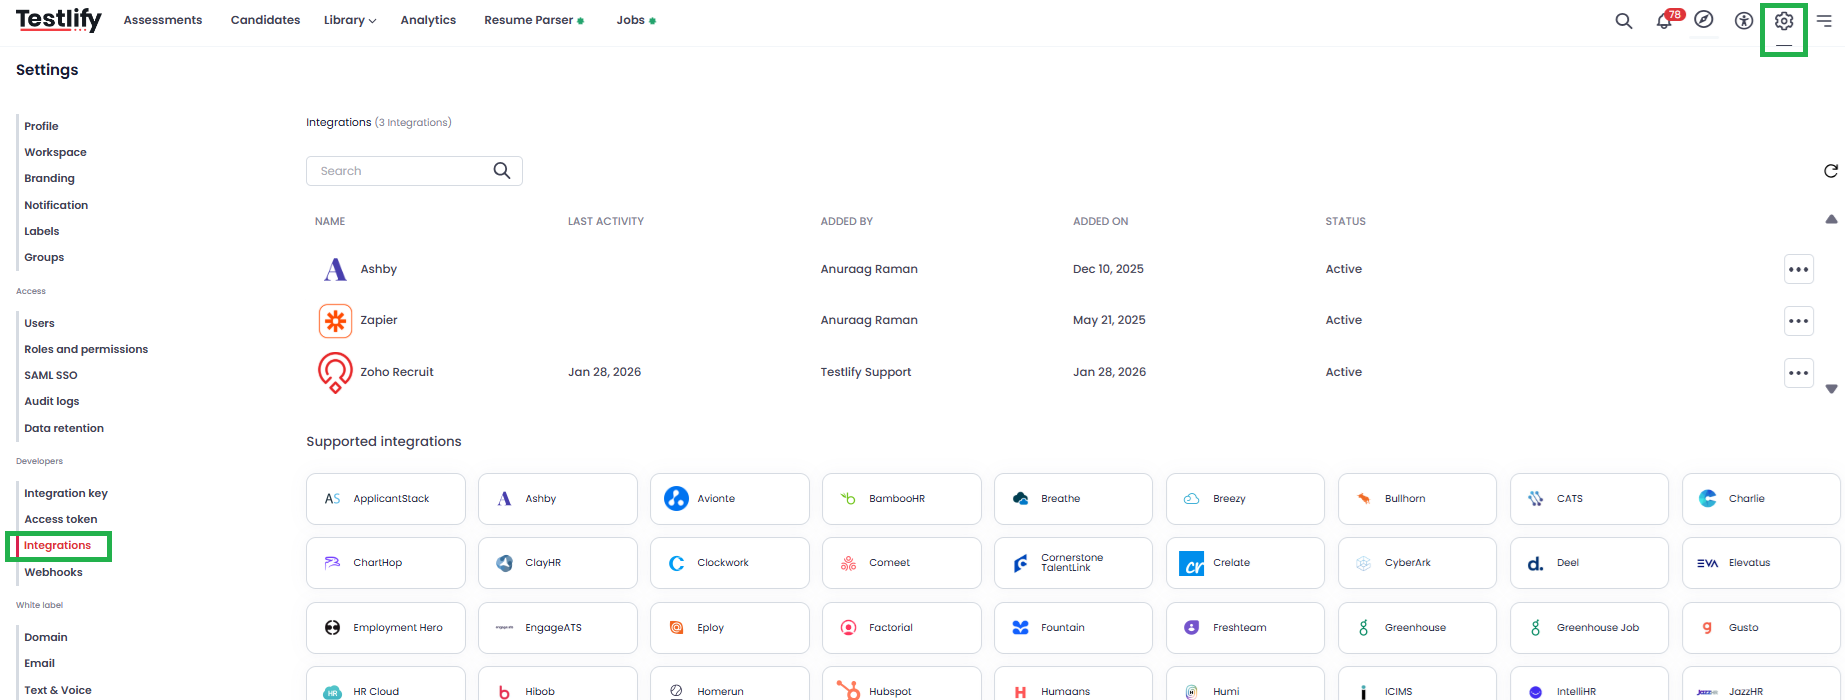This screenshot has width=1845, height=700.
Task: Expand the Library dropdown in navigation
Action: coord(350,20)
